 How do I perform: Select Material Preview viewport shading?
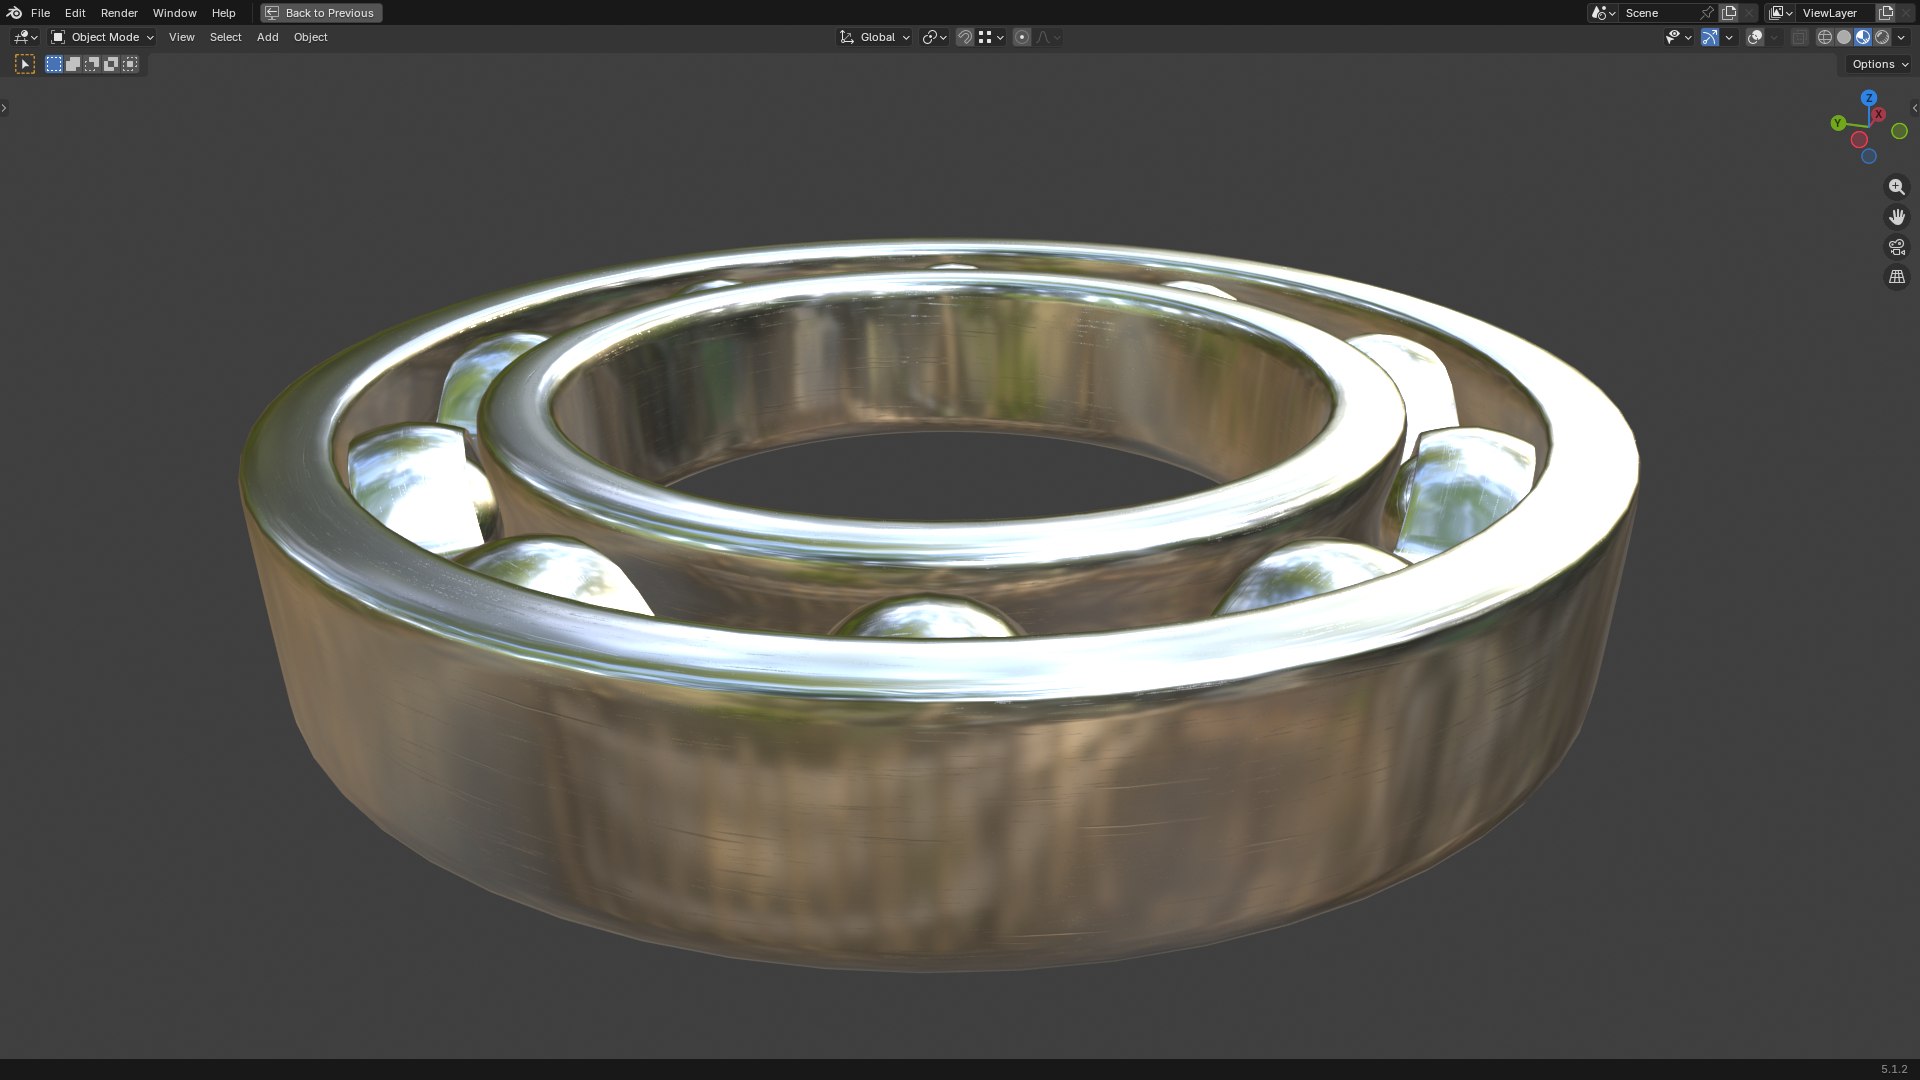click(x=1863, y=37)
